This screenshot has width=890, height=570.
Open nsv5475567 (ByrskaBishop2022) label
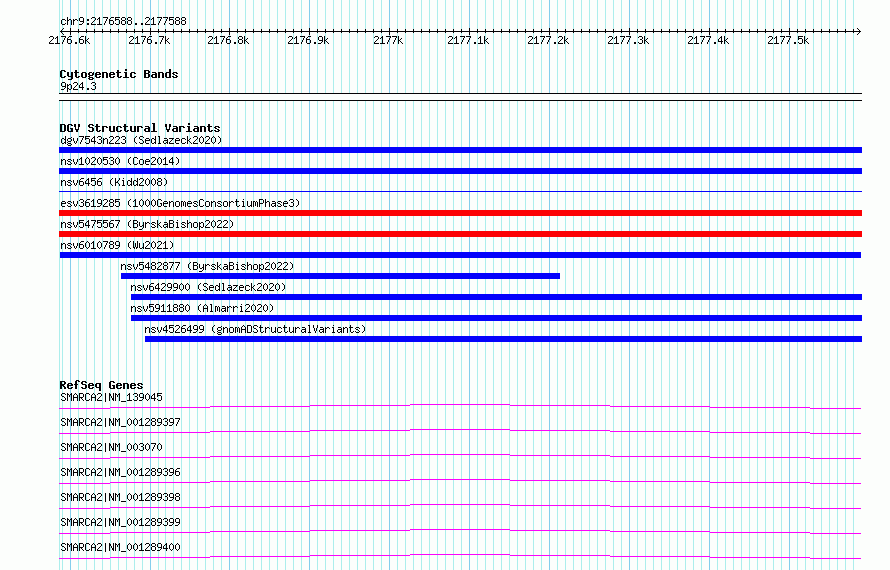pos(147,224)
